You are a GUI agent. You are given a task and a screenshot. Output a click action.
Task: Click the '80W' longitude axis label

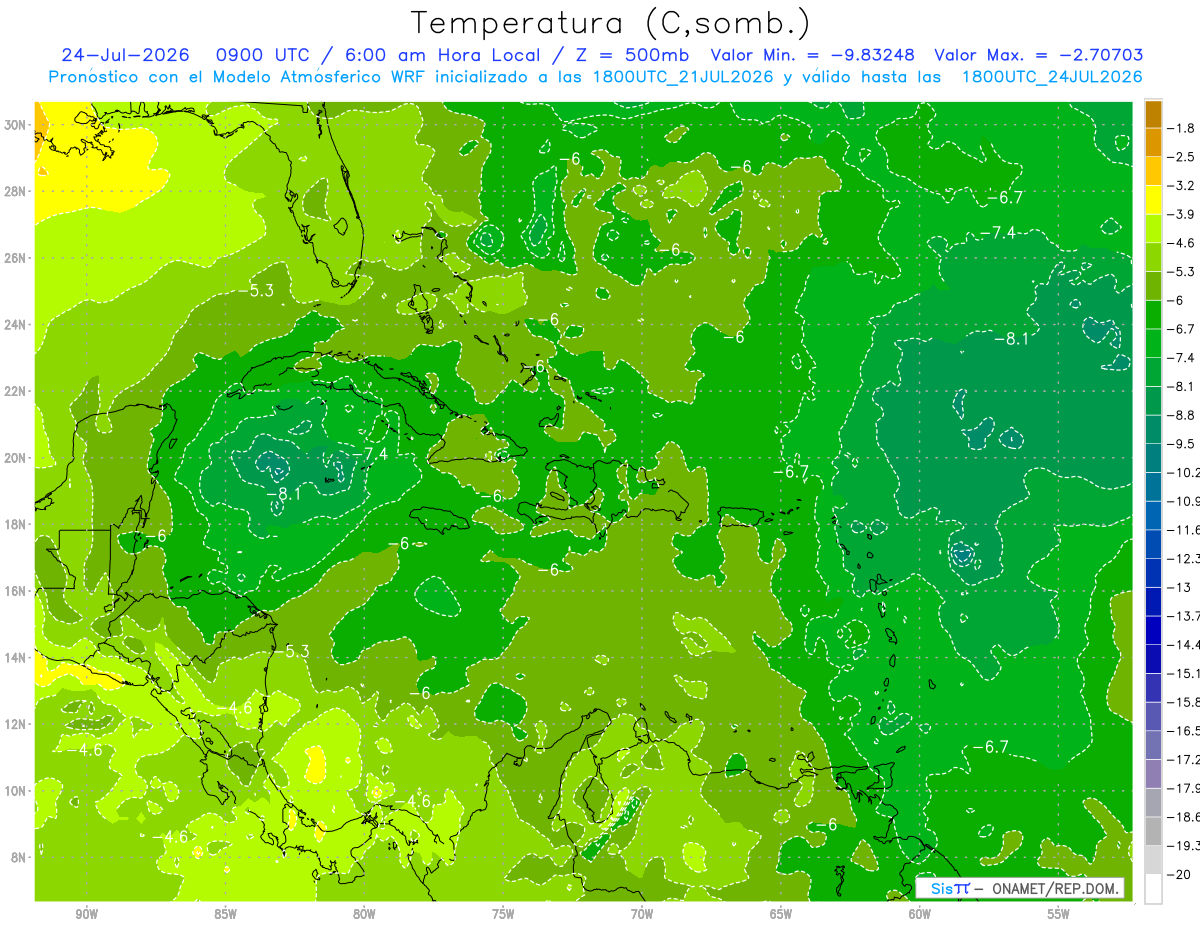(x=364, y=914)
